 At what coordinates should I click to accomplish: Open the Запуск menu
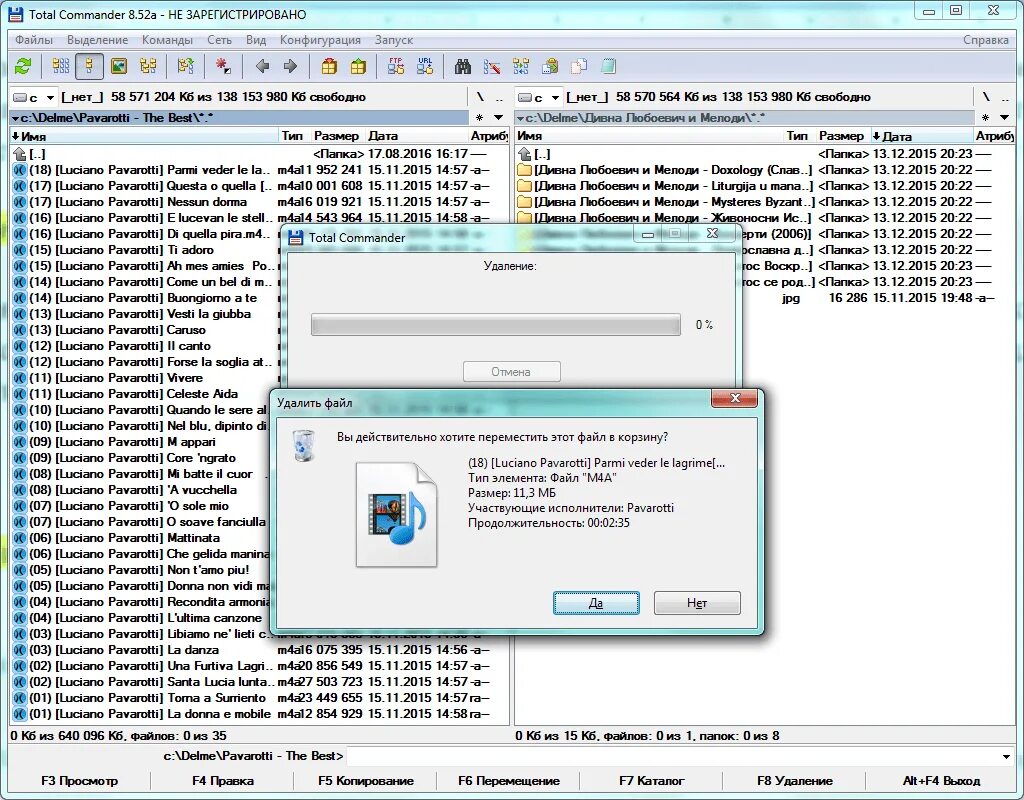click(x=394, y=40)
